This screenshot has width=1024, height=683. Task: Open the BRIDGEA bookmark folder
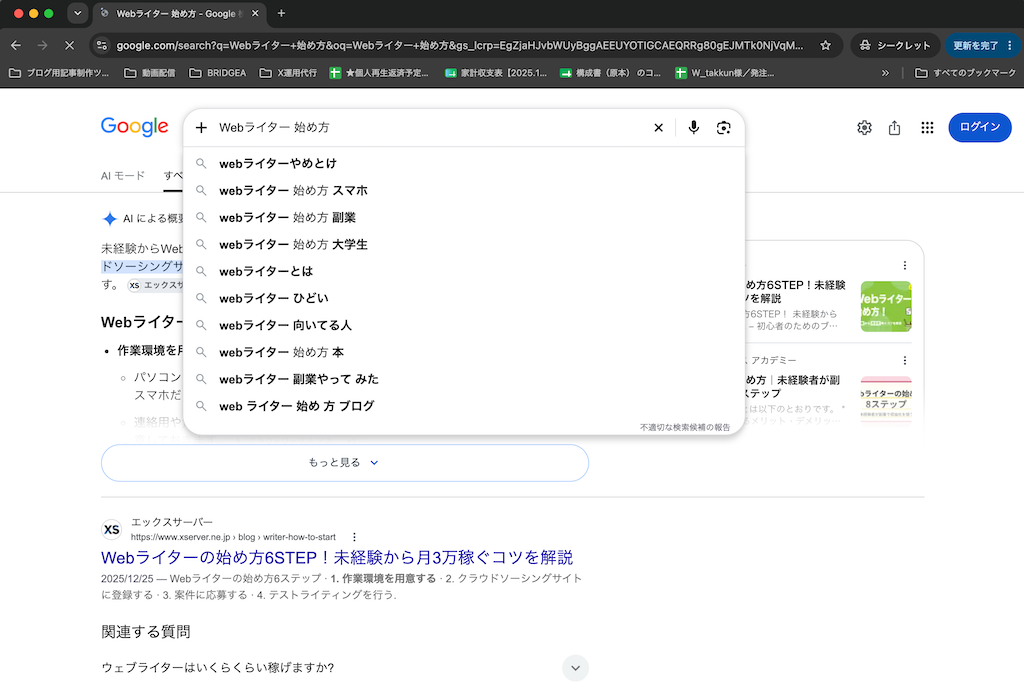(217, 72)
